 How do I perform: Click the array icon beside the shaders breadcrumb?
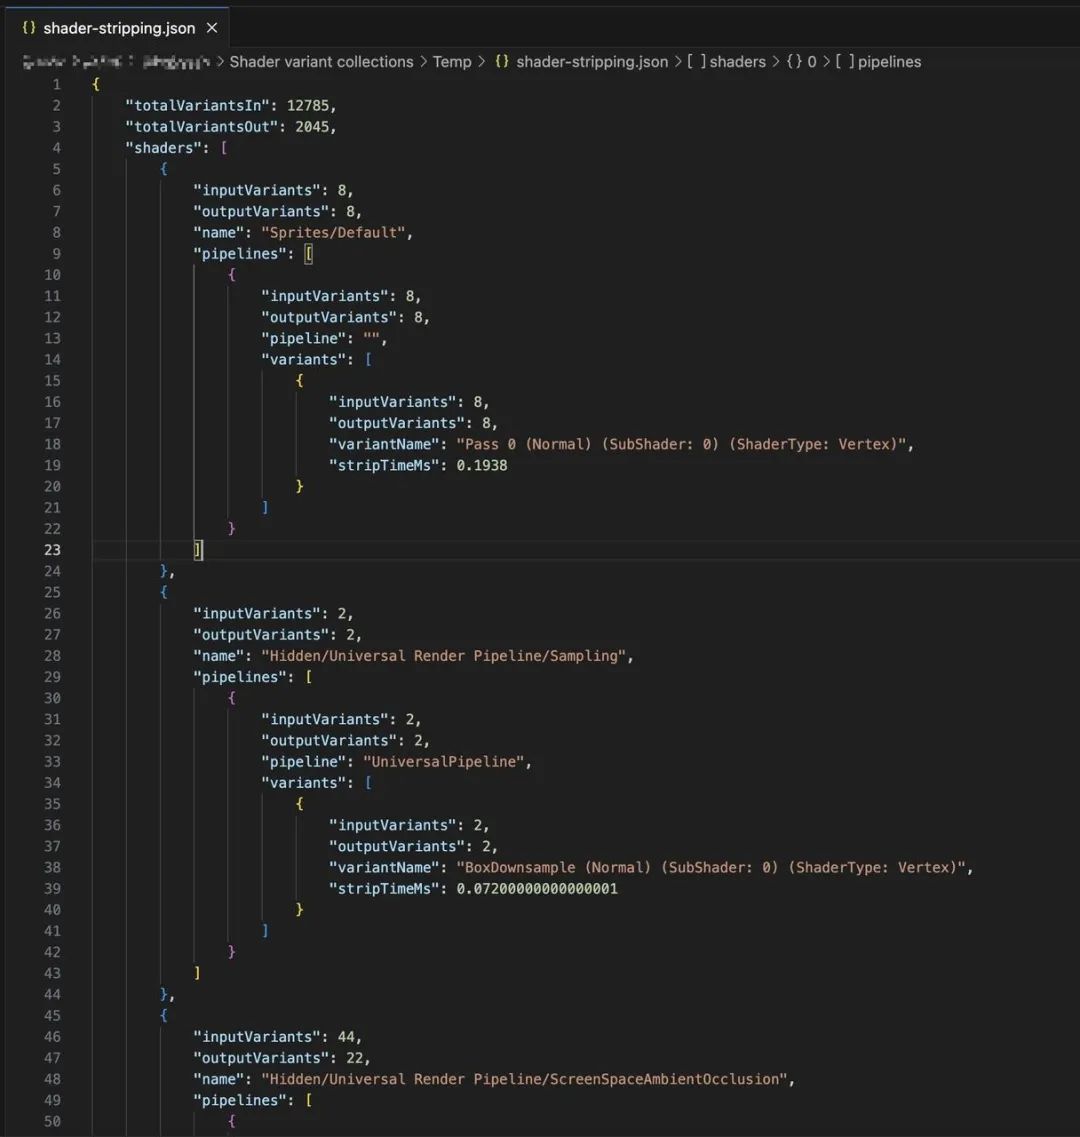(x=696, y=62)
